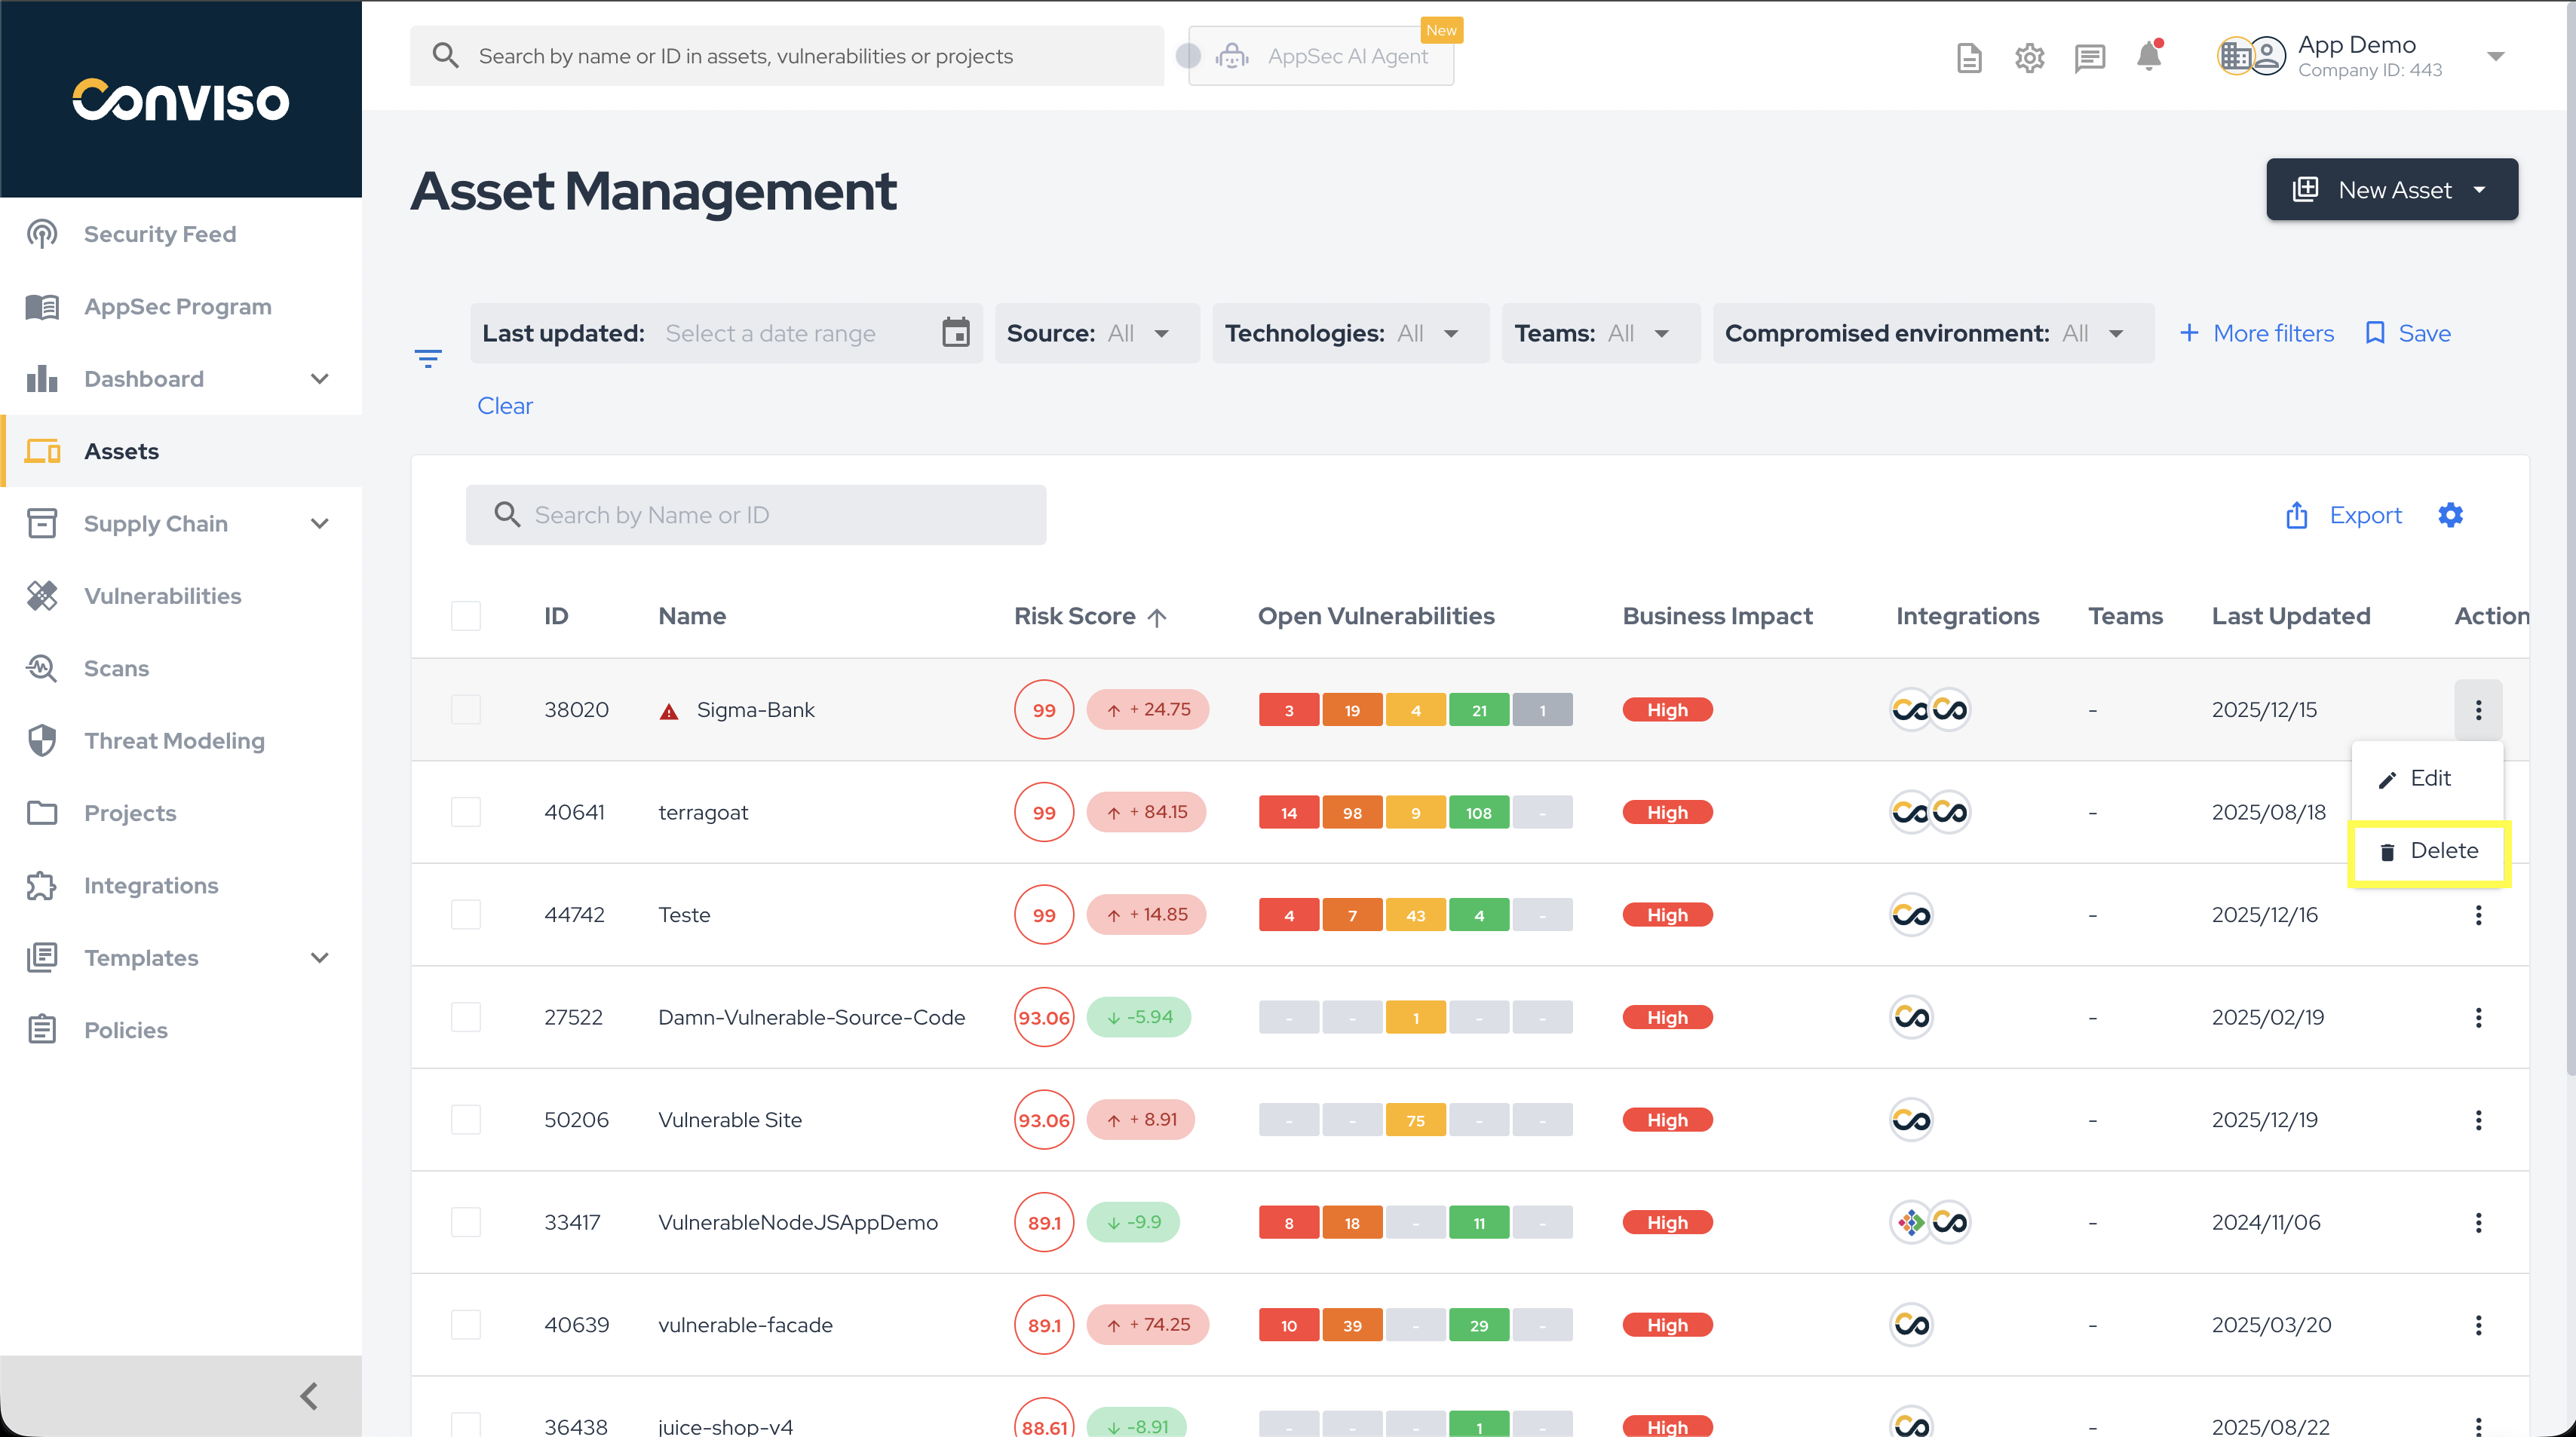Image resolution: width=2576 pixels, height=1437 pixels.
Task: Open the kebab actions menu on Teste row
Action: coord(2479,915)
